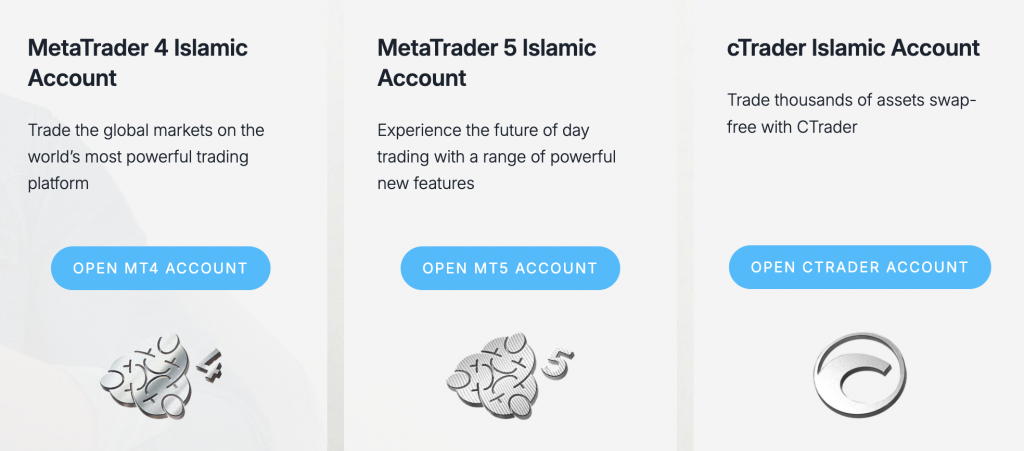Select the MetaTrader 5 Islamic Account heading
This screenshot has width=1024, height=451.
(487, 62)
